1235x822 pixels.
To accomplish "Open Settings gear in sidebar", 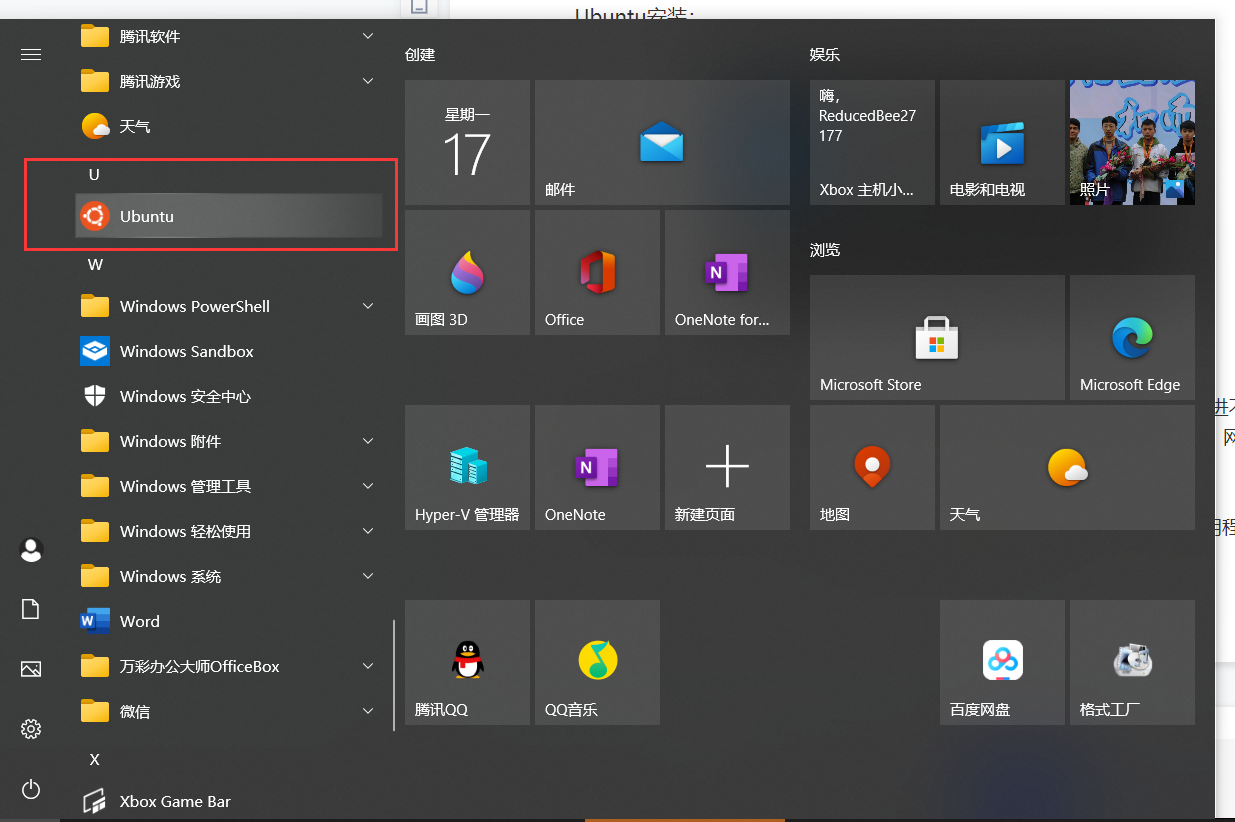I will [x=31, y=729].
